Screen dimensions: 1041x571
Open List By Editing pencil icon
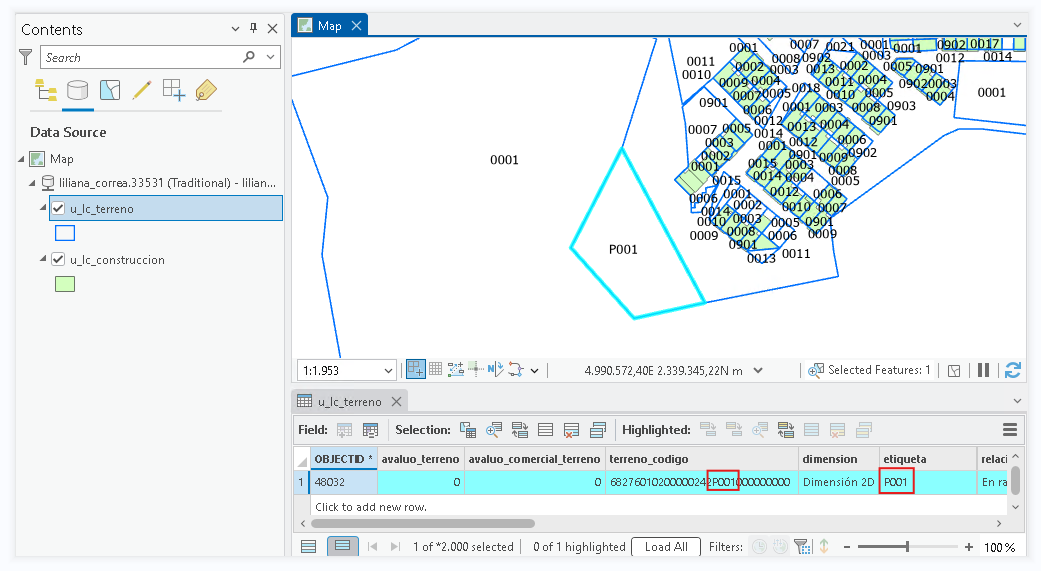point(141,90)
